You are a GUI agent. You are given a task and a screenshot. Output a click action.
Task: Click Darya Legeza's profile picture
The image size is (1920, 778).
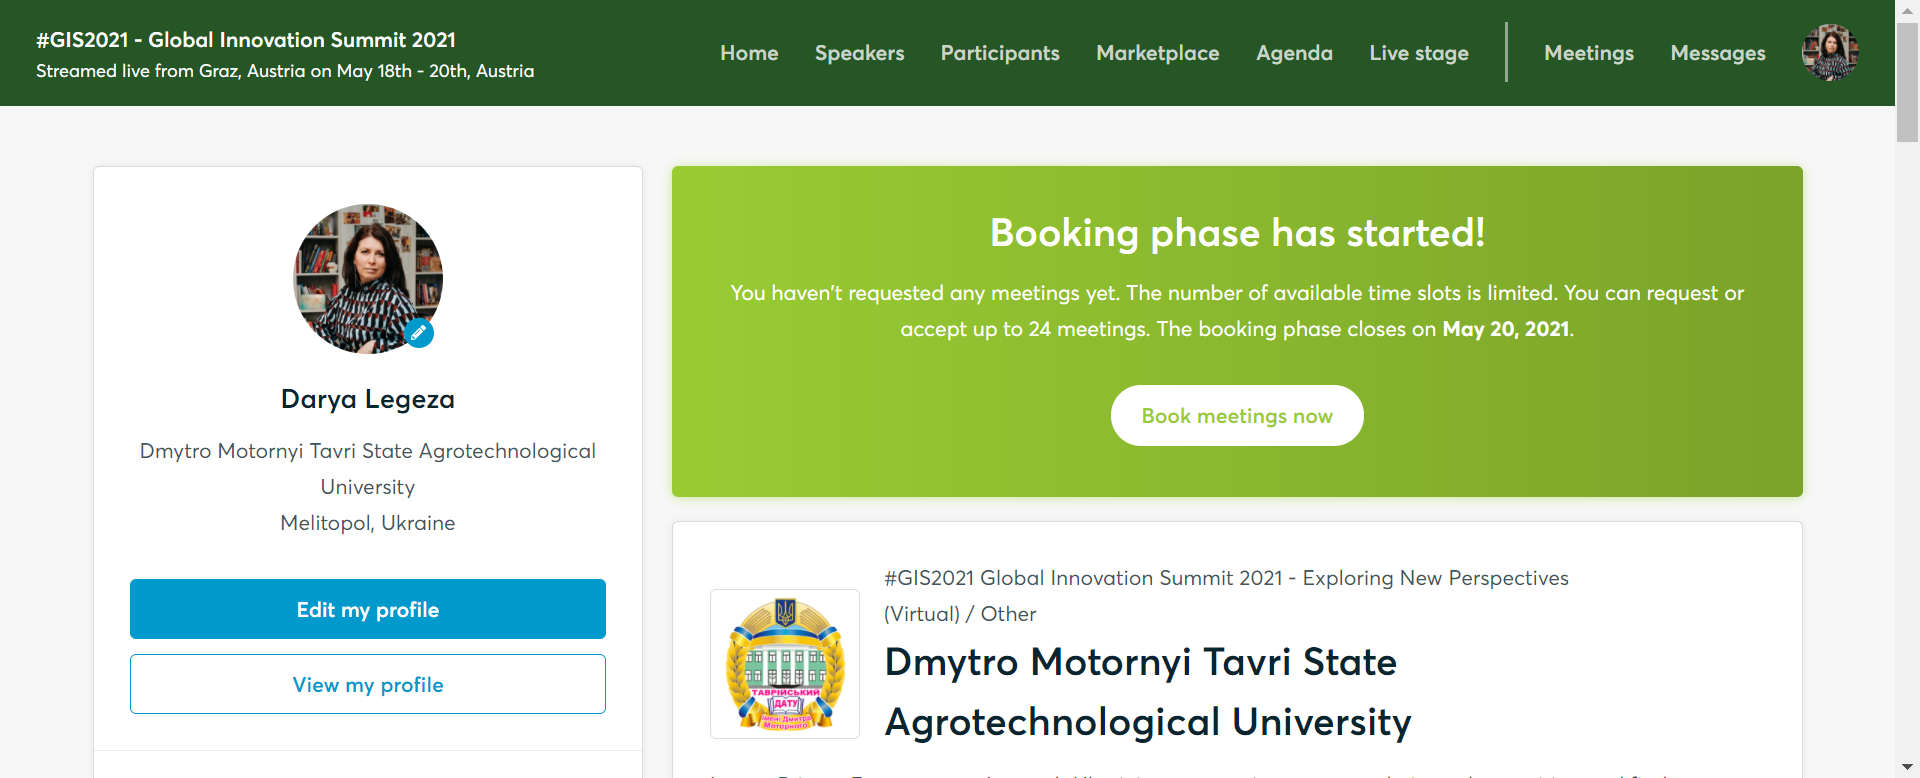366,276
